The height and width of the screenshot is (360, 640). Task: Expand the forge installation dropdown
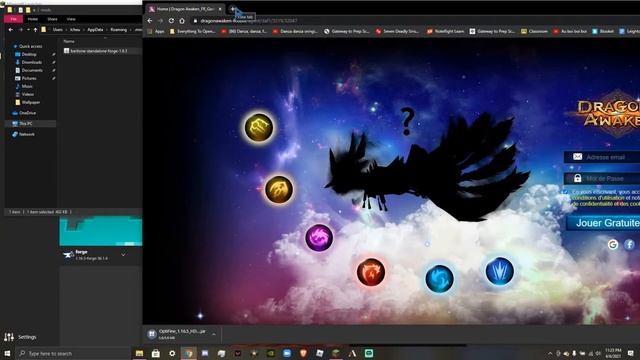(123, 255)
